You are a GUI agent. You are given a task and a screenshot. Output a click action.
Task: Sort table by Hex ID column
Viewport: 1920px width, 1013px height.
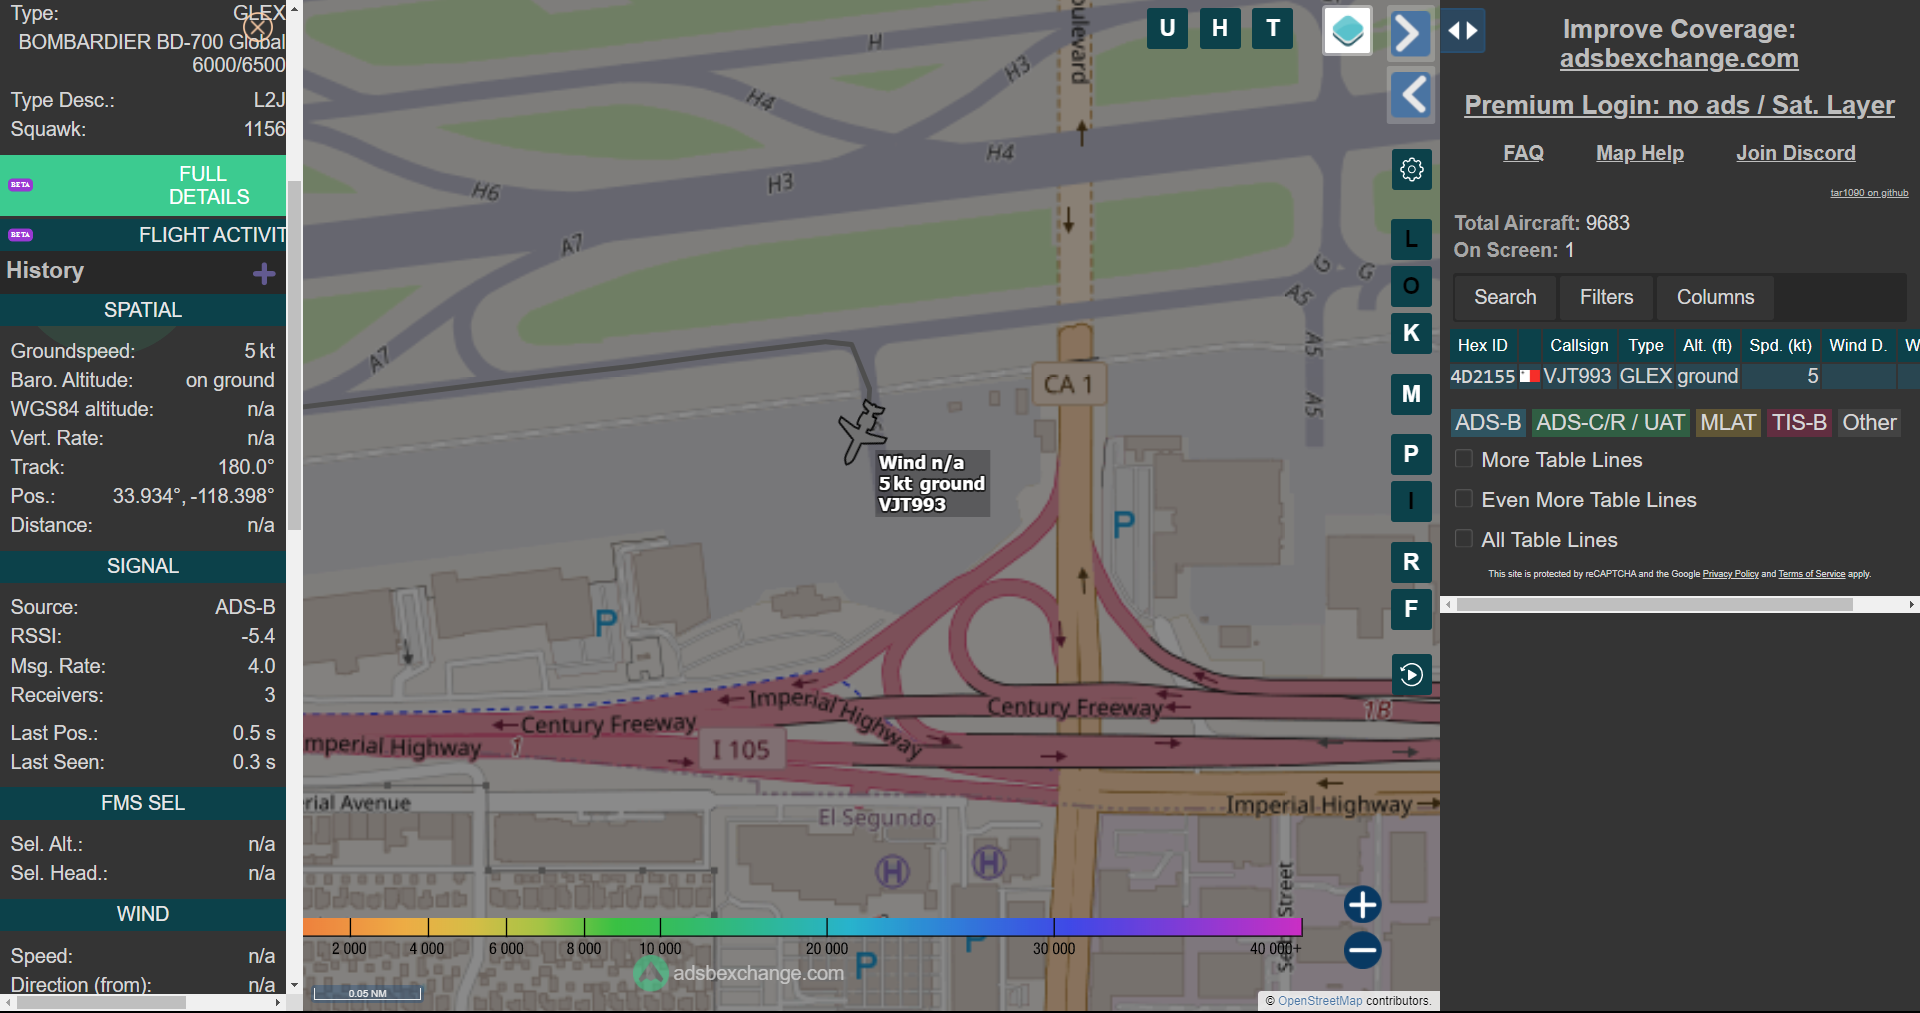pyautogui.click(x=1482, y=345)
